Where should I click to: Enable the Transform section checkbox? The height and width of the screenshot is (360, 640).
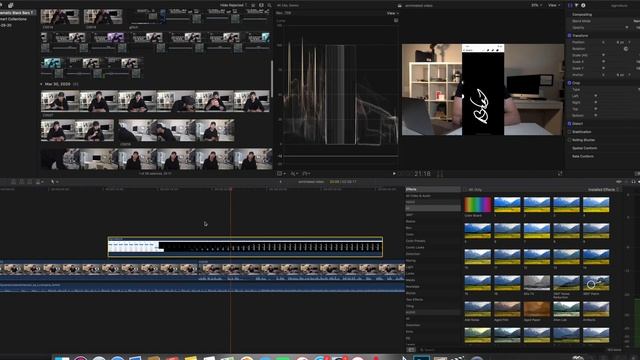click(x=569, y=36)
